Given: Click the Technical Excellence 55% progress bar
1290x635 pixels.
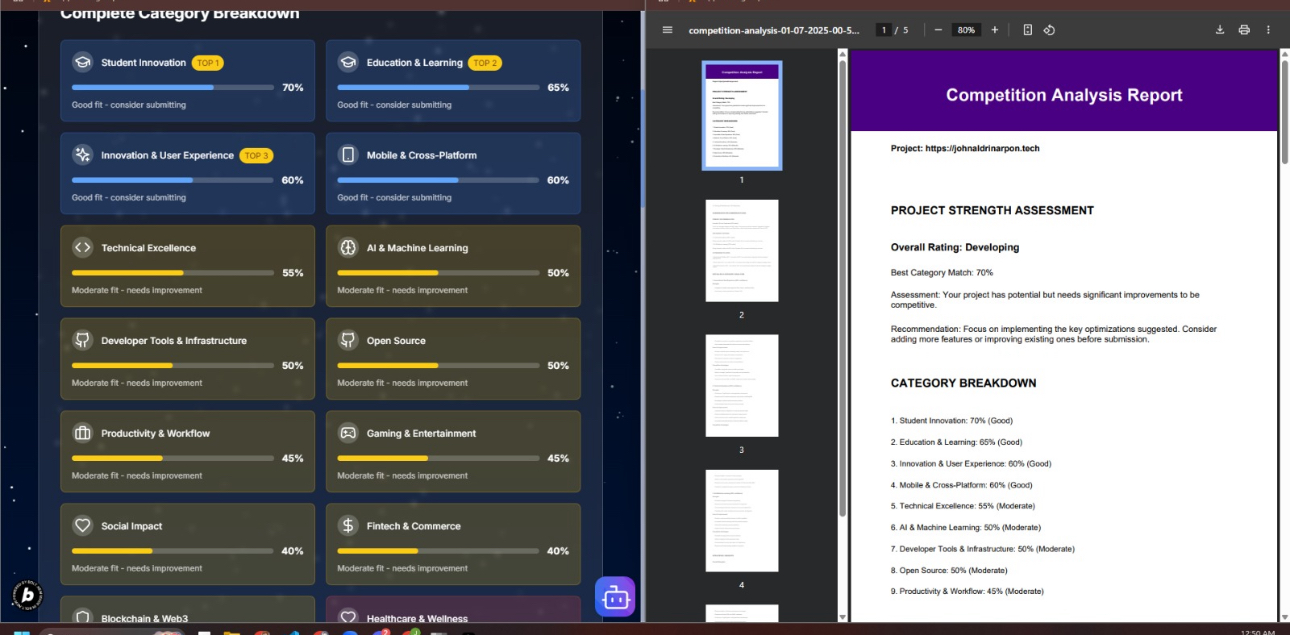Looking at the screenshot, I should 173,273.
